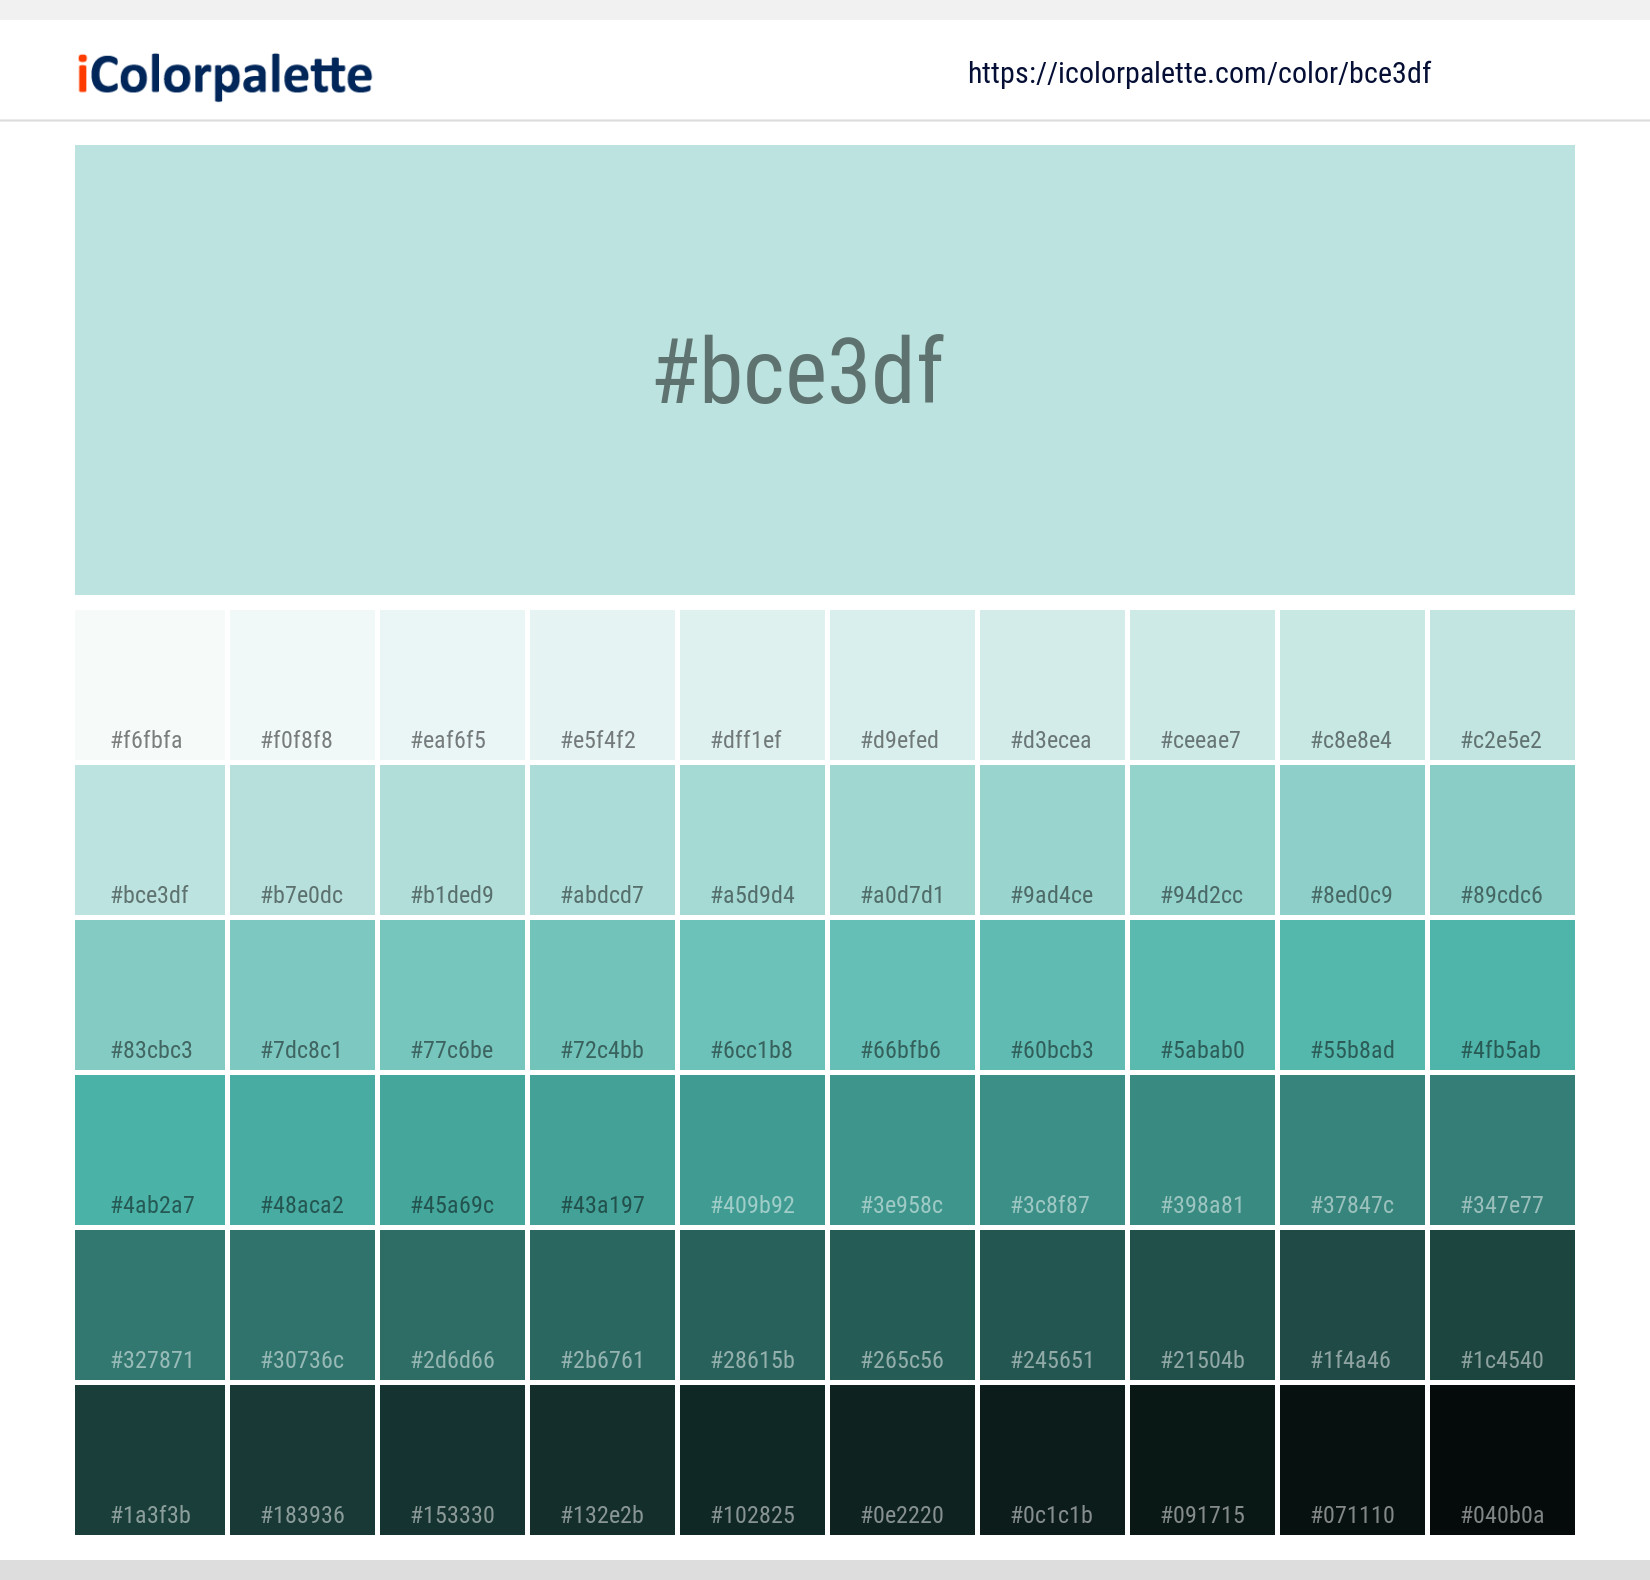1650x1580 pixels.
Task: Select the #1a3f3b swatch
Action: [x=148, y=1460]
